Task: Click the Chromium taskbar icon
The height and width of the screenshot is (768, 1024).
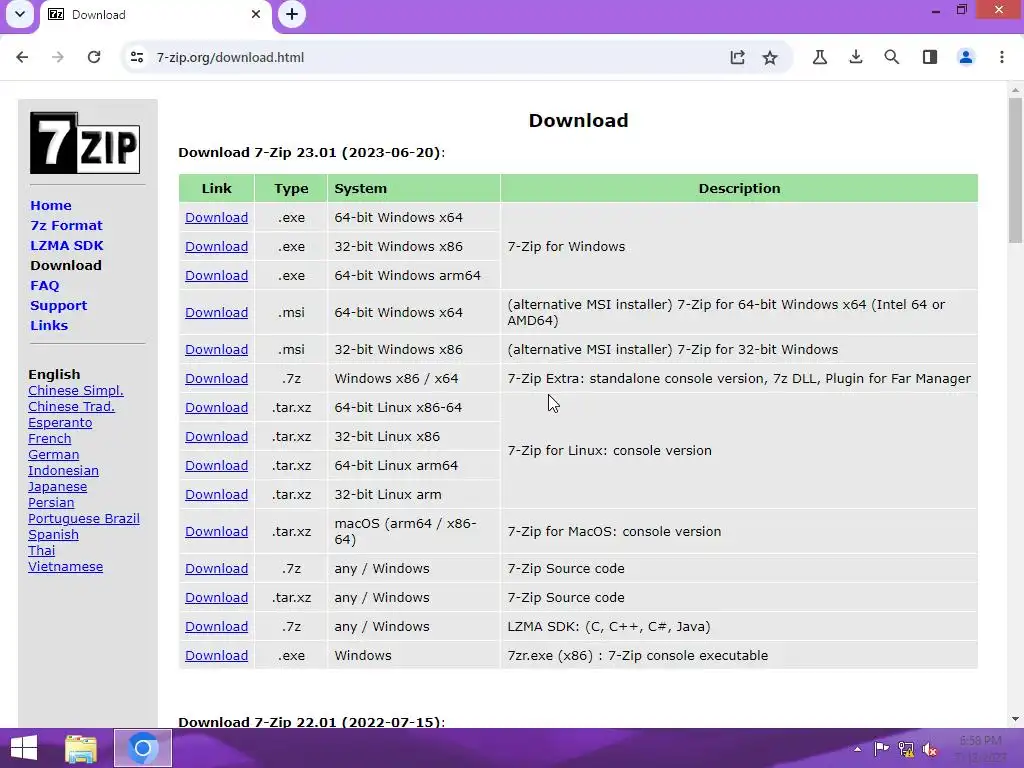Action: (143, 748)
